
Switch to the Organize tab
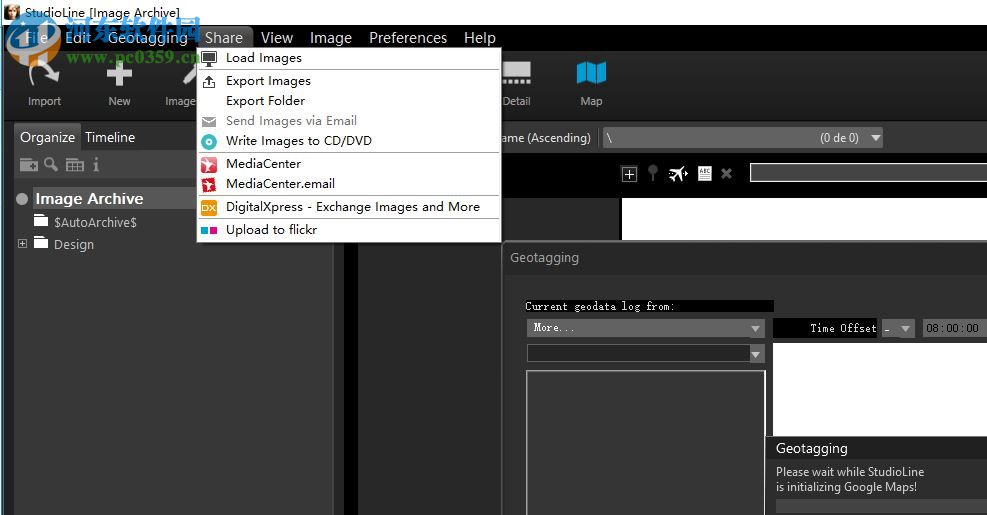coord(47,137)
